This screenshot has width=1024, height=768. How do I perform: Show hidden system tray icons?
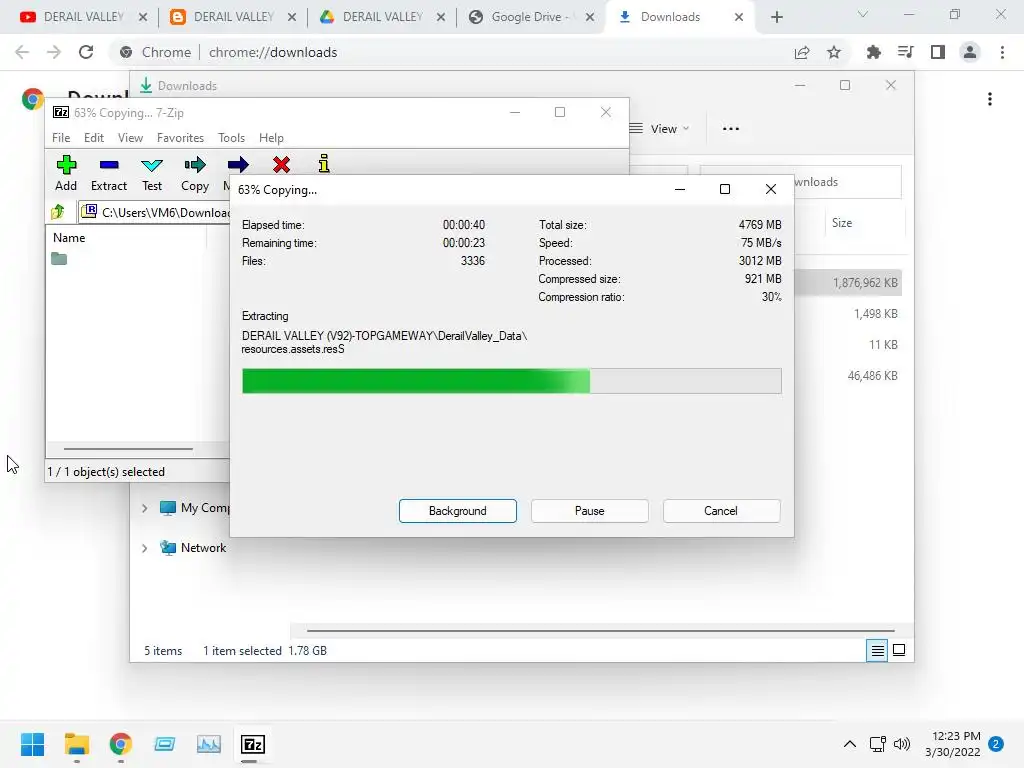click(850, 744)
